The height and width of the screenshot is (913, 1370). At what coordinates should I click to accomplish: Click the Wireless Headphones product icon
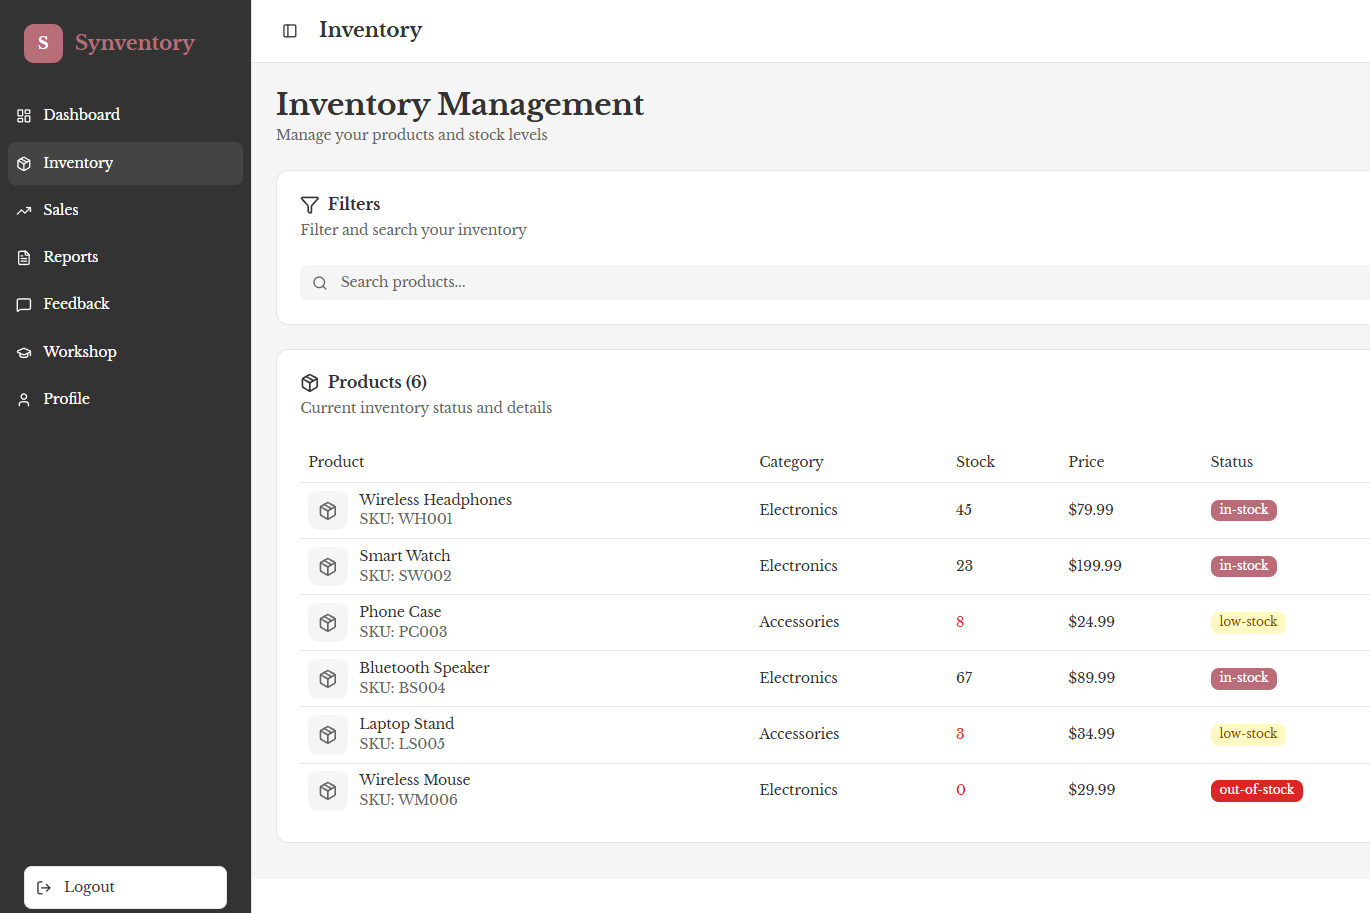[x=327, y=510]
